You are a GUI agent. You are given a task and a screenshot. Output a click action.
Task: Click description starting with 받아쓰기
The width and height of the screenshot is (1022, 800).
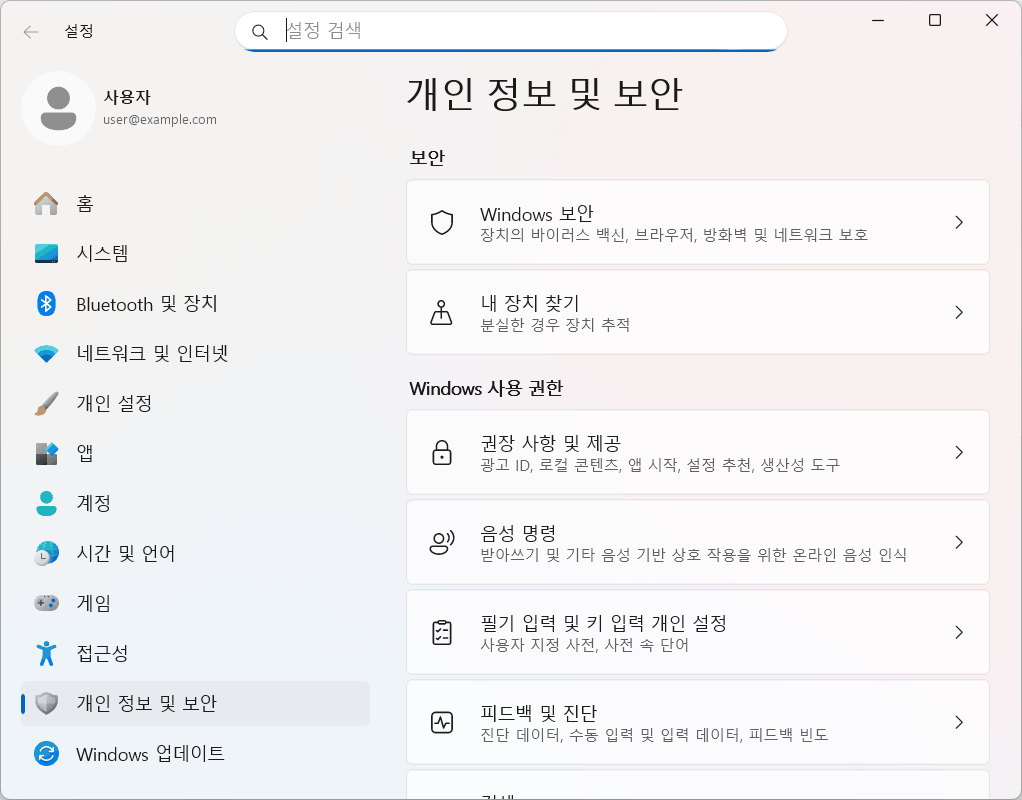694,555
